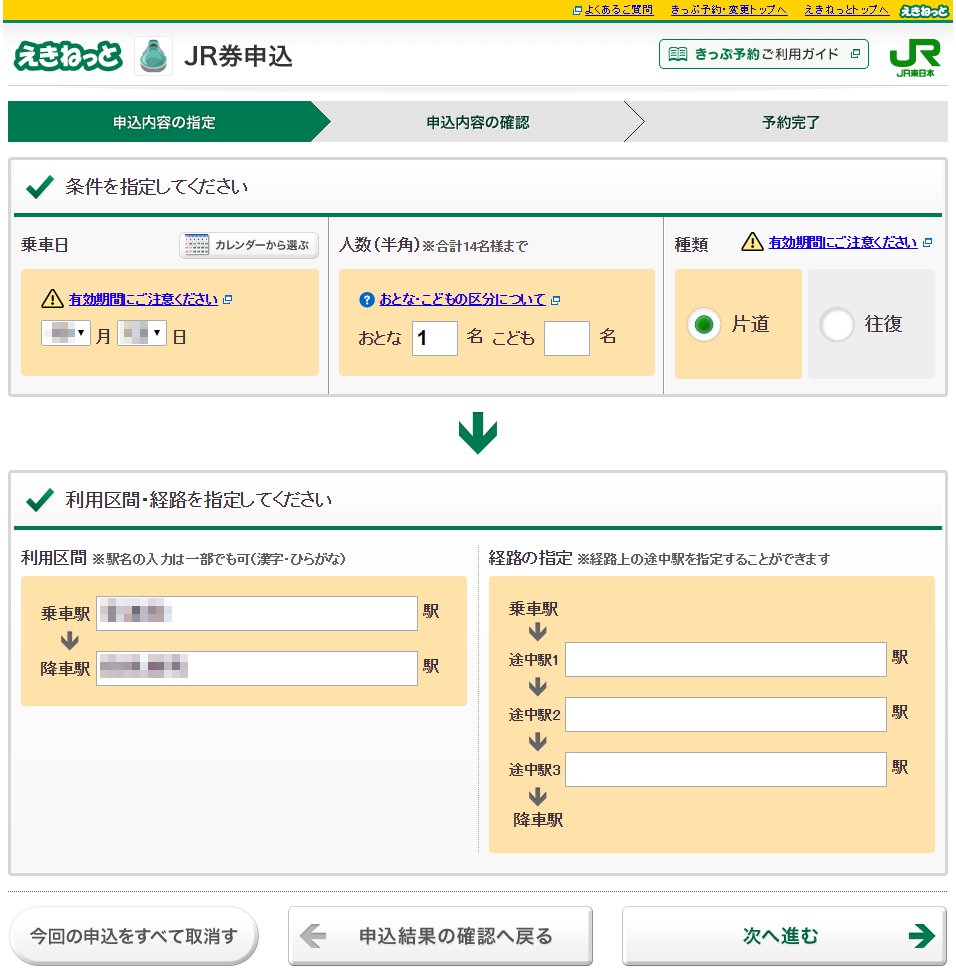Viewport: 956px width, 976px height.
Task: Click the warning triangle icon under 乗車日
Action: click(52, 299)
